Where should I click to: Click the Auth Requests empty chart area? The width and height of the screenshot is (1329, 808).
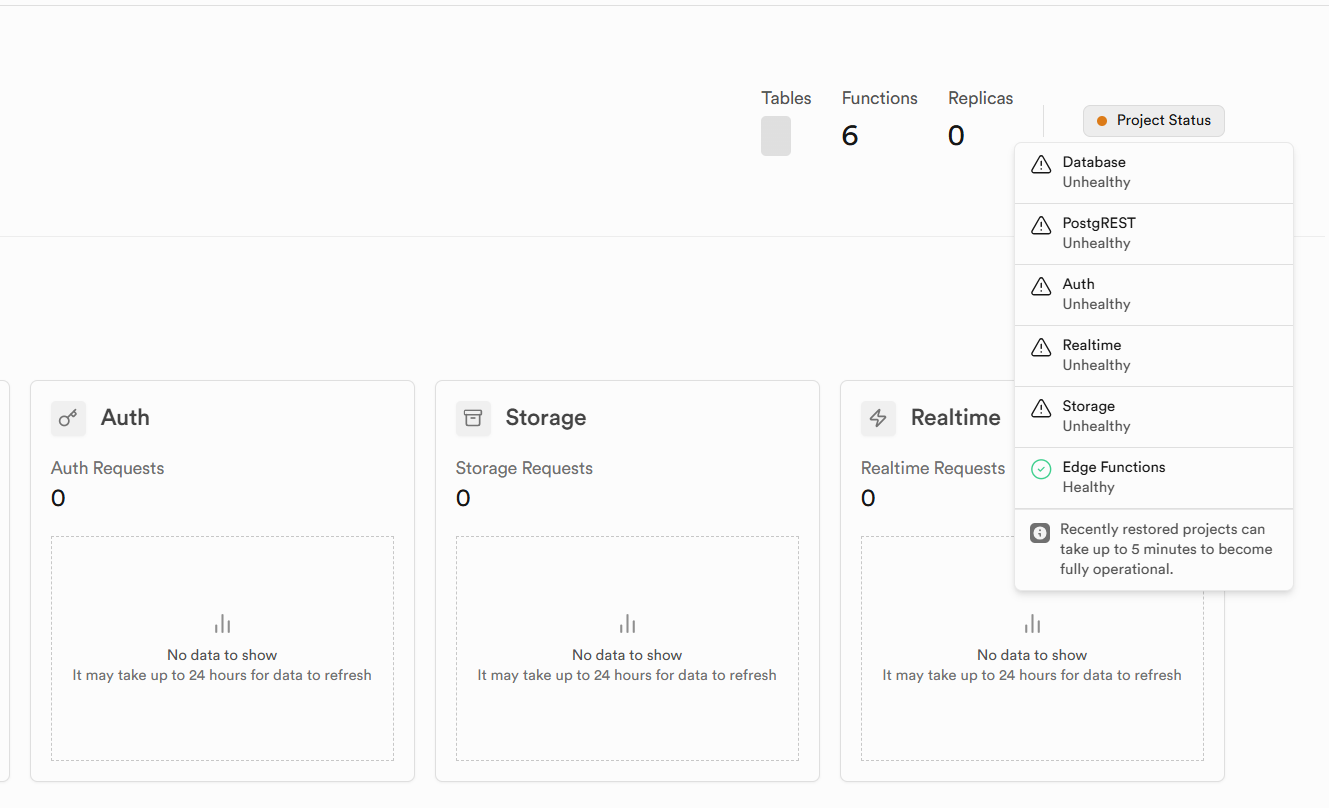[x=222, y=648]
